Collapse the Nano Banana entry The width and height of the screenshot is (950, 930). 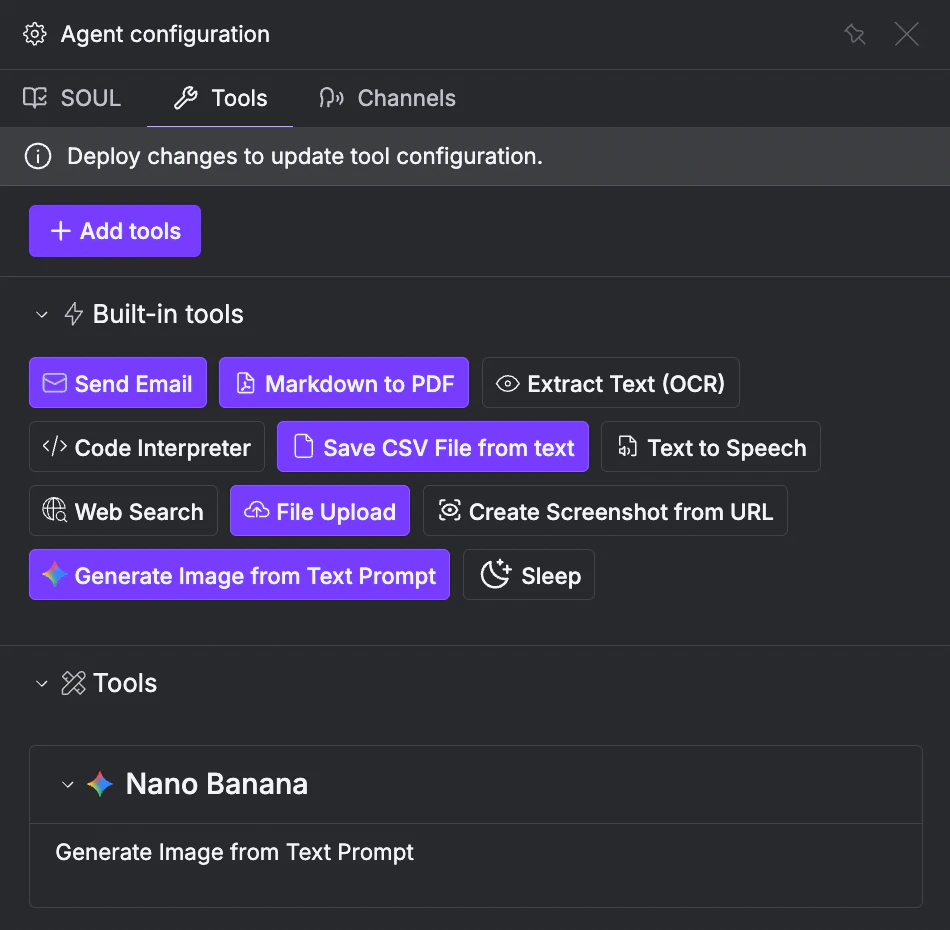pos(68,784)
